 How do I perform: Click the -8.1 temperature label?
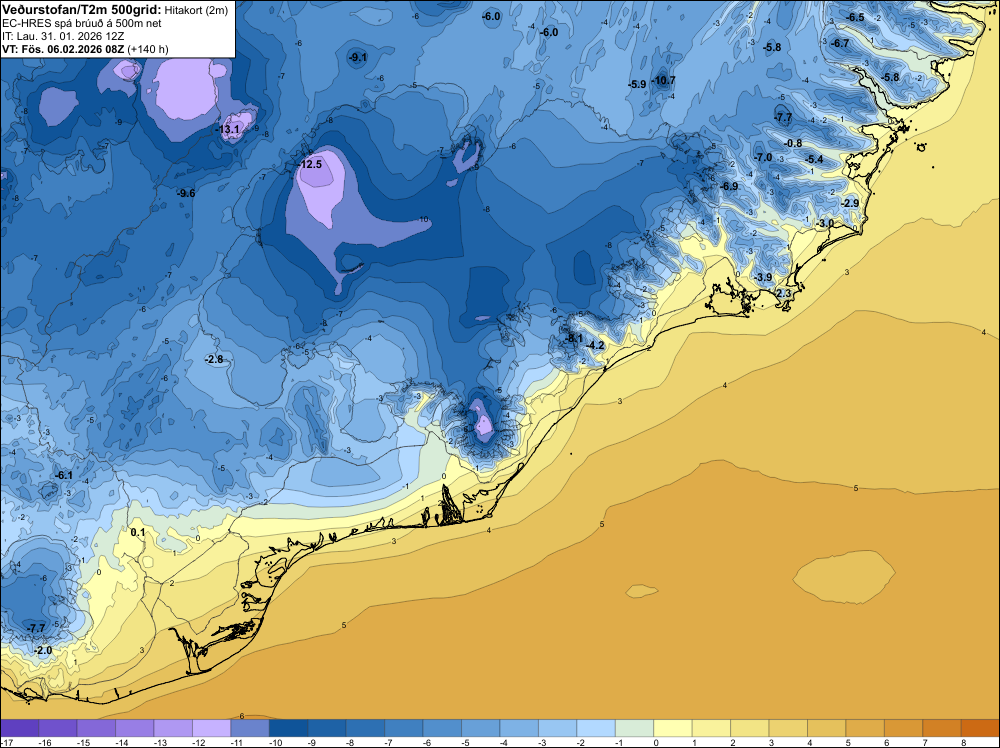point(573,338)
